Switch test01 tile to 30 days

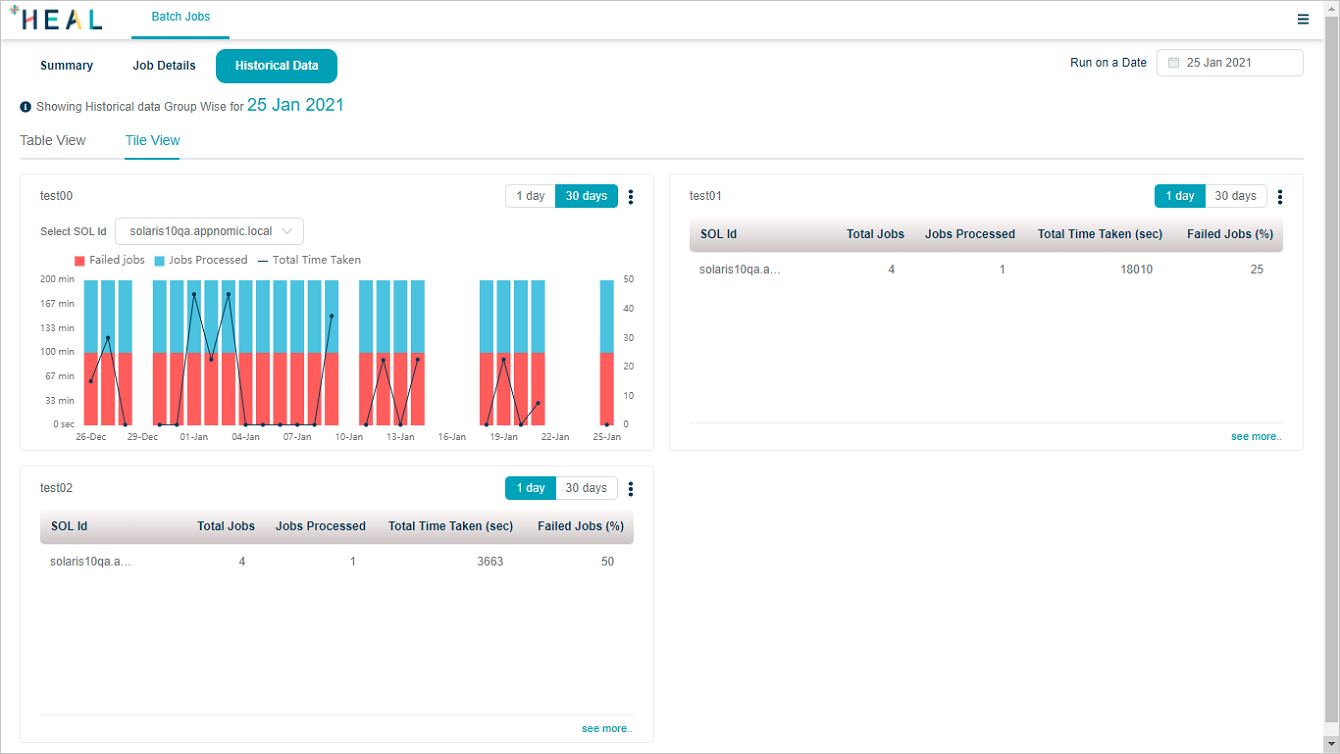coord(1235,196)
